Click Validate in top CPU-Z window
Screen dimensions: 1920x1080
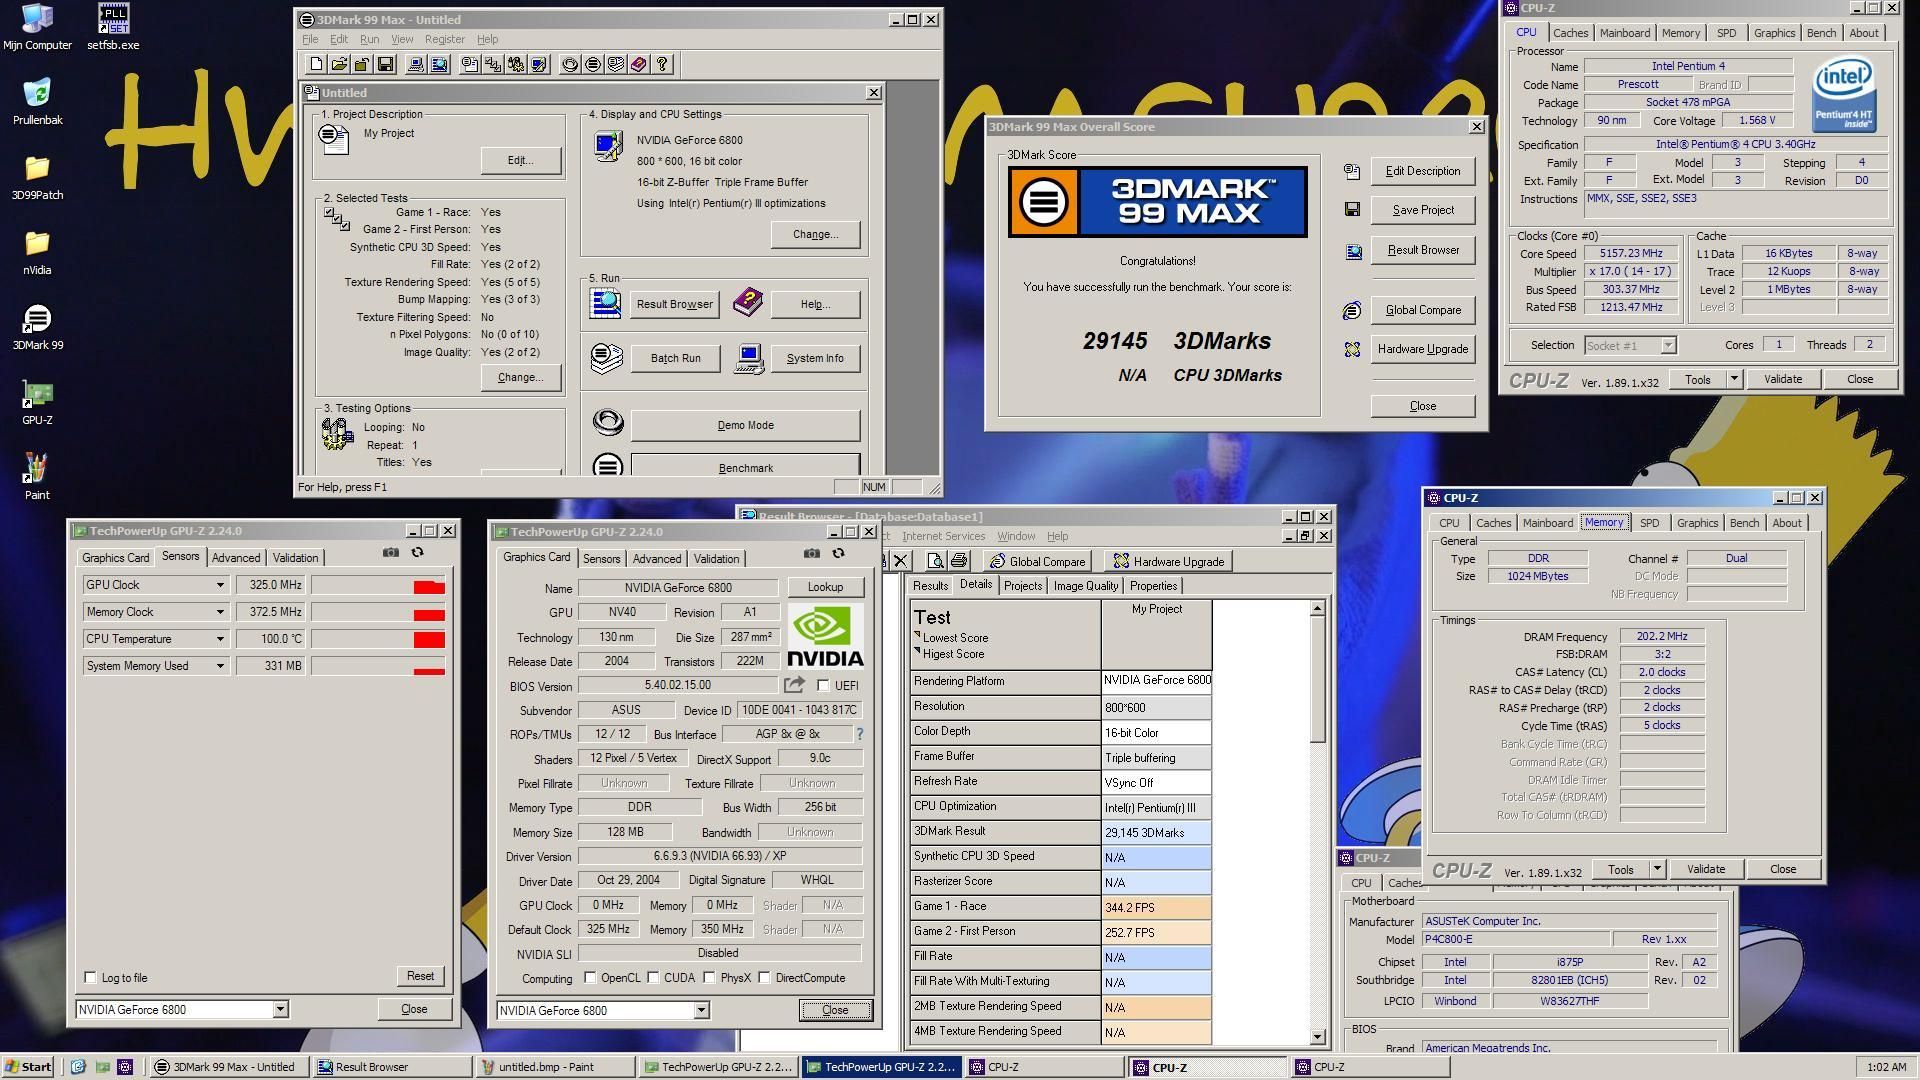pos(1782,379)
